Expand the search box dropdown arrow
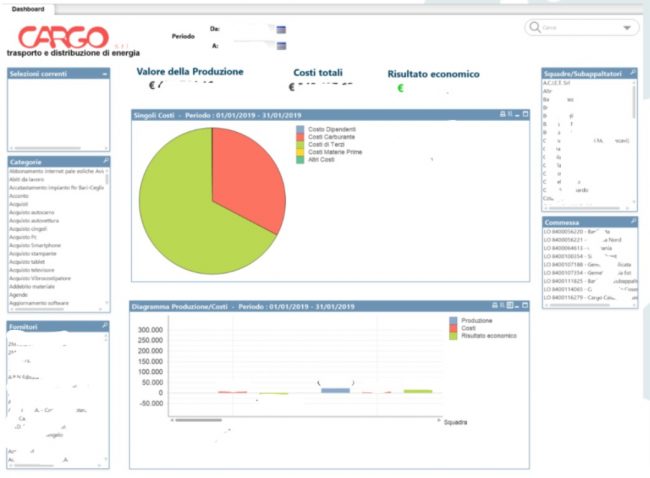 click(x=628, y=28)
